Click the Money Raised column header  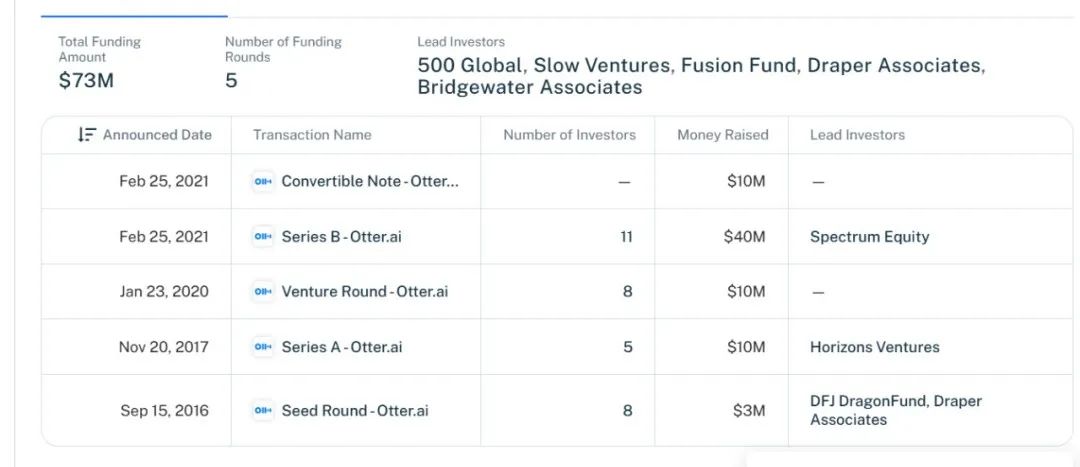[723, 135]
